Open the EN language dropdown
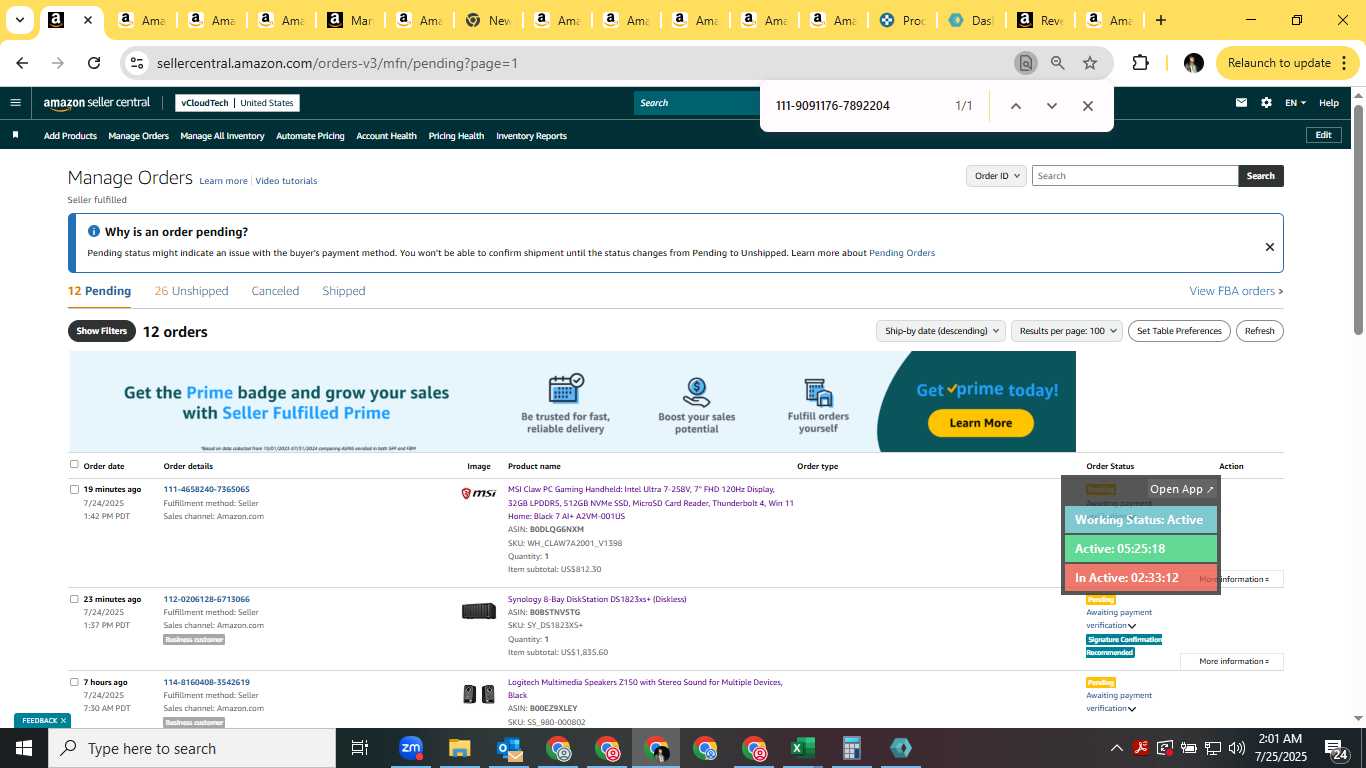Screen dimensions: 1366x768 [1296, 102]
